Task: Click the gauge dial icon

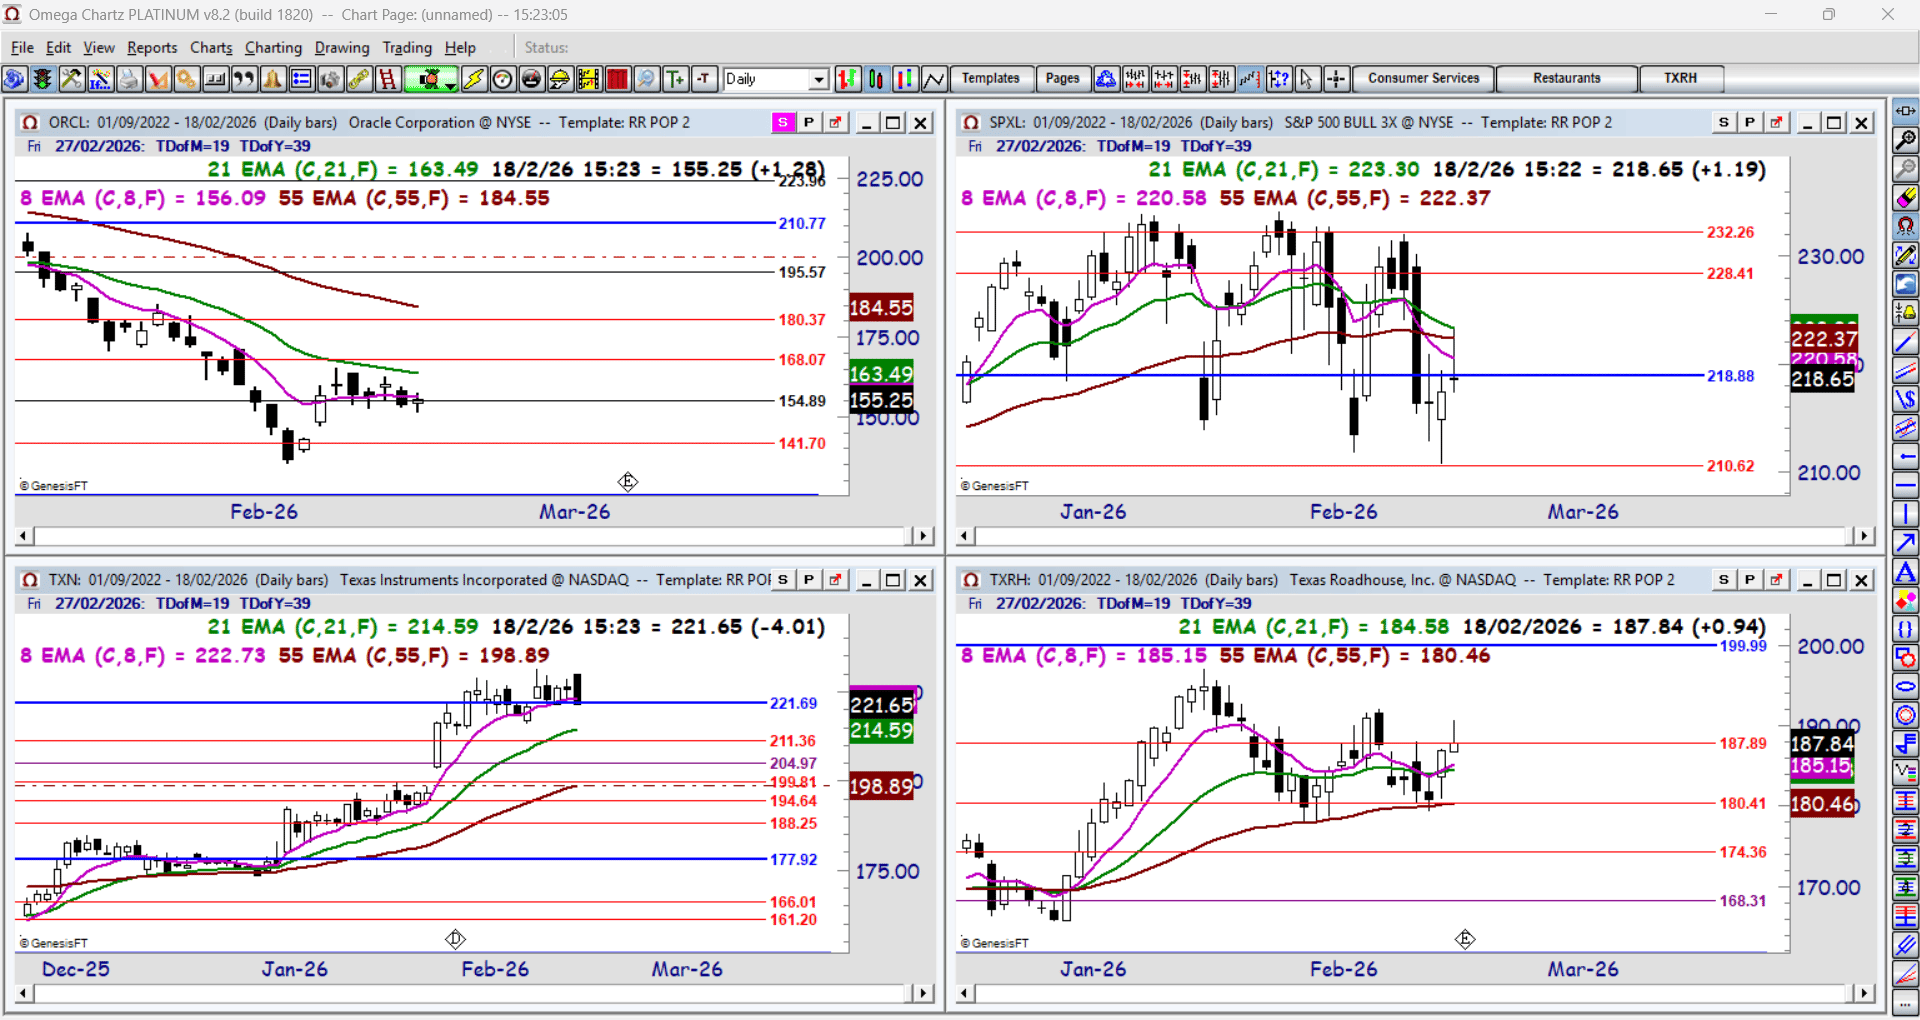Action: (x=503, y=79)
